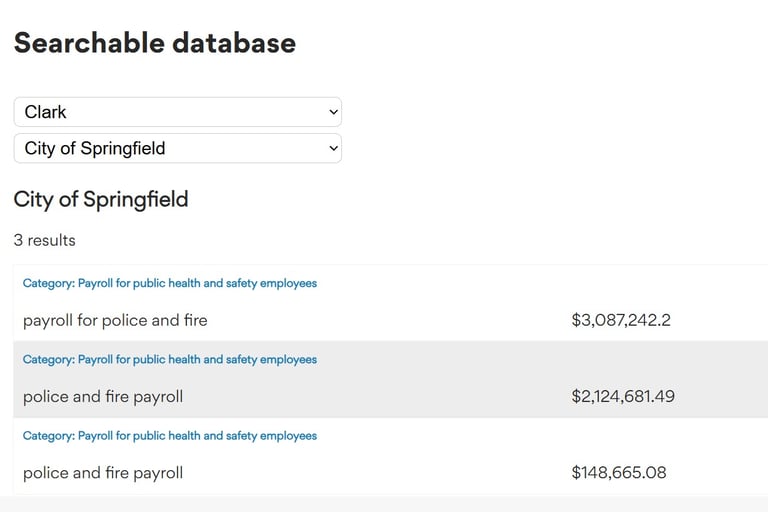768x512 pixels.
Task: Select the first white result row
Action: pyautogui.click(x=400, y=304)
